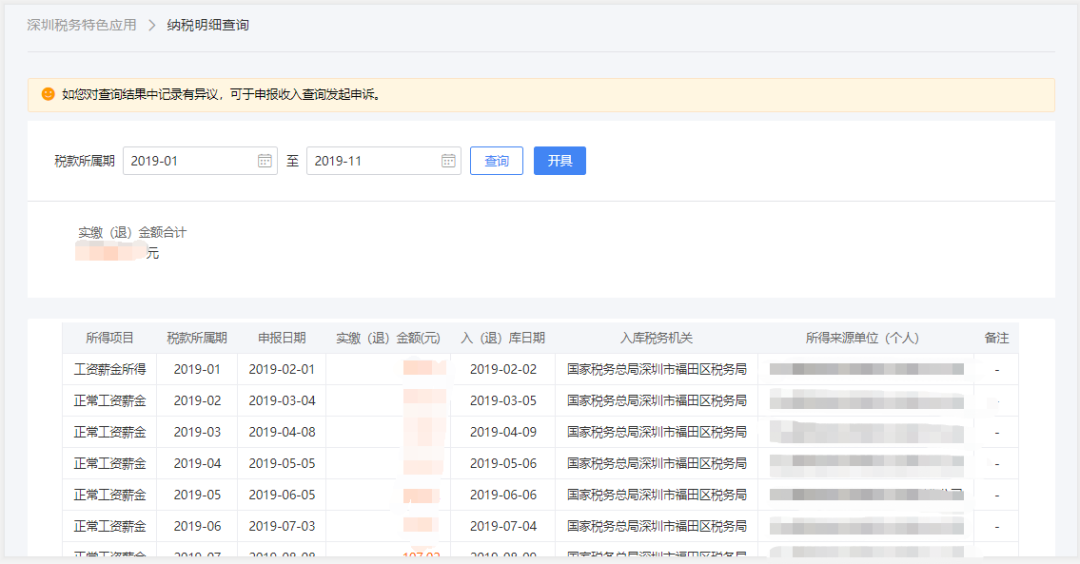
Task: Click the 入（退）库日期 column header
Action: tap(503, 338)
